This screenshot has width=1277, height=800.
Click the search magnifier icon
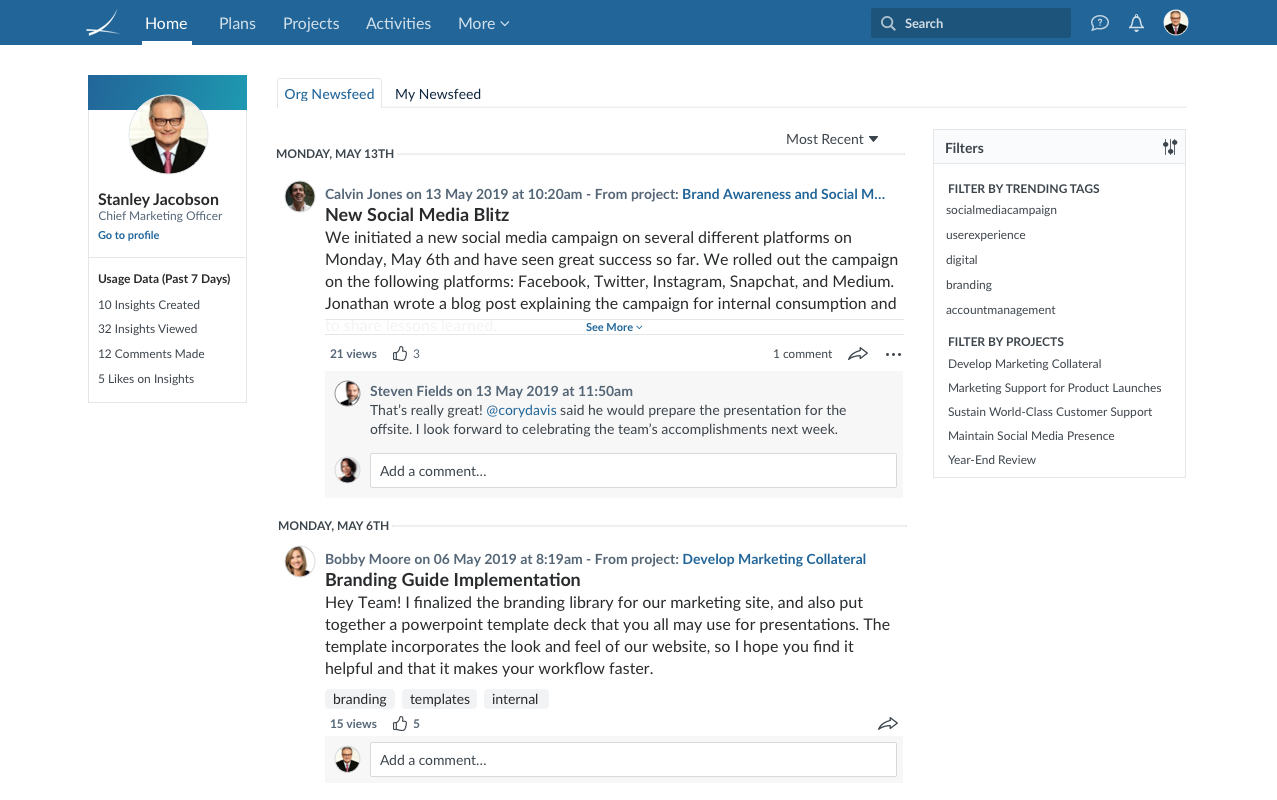(x=889, y=23)
